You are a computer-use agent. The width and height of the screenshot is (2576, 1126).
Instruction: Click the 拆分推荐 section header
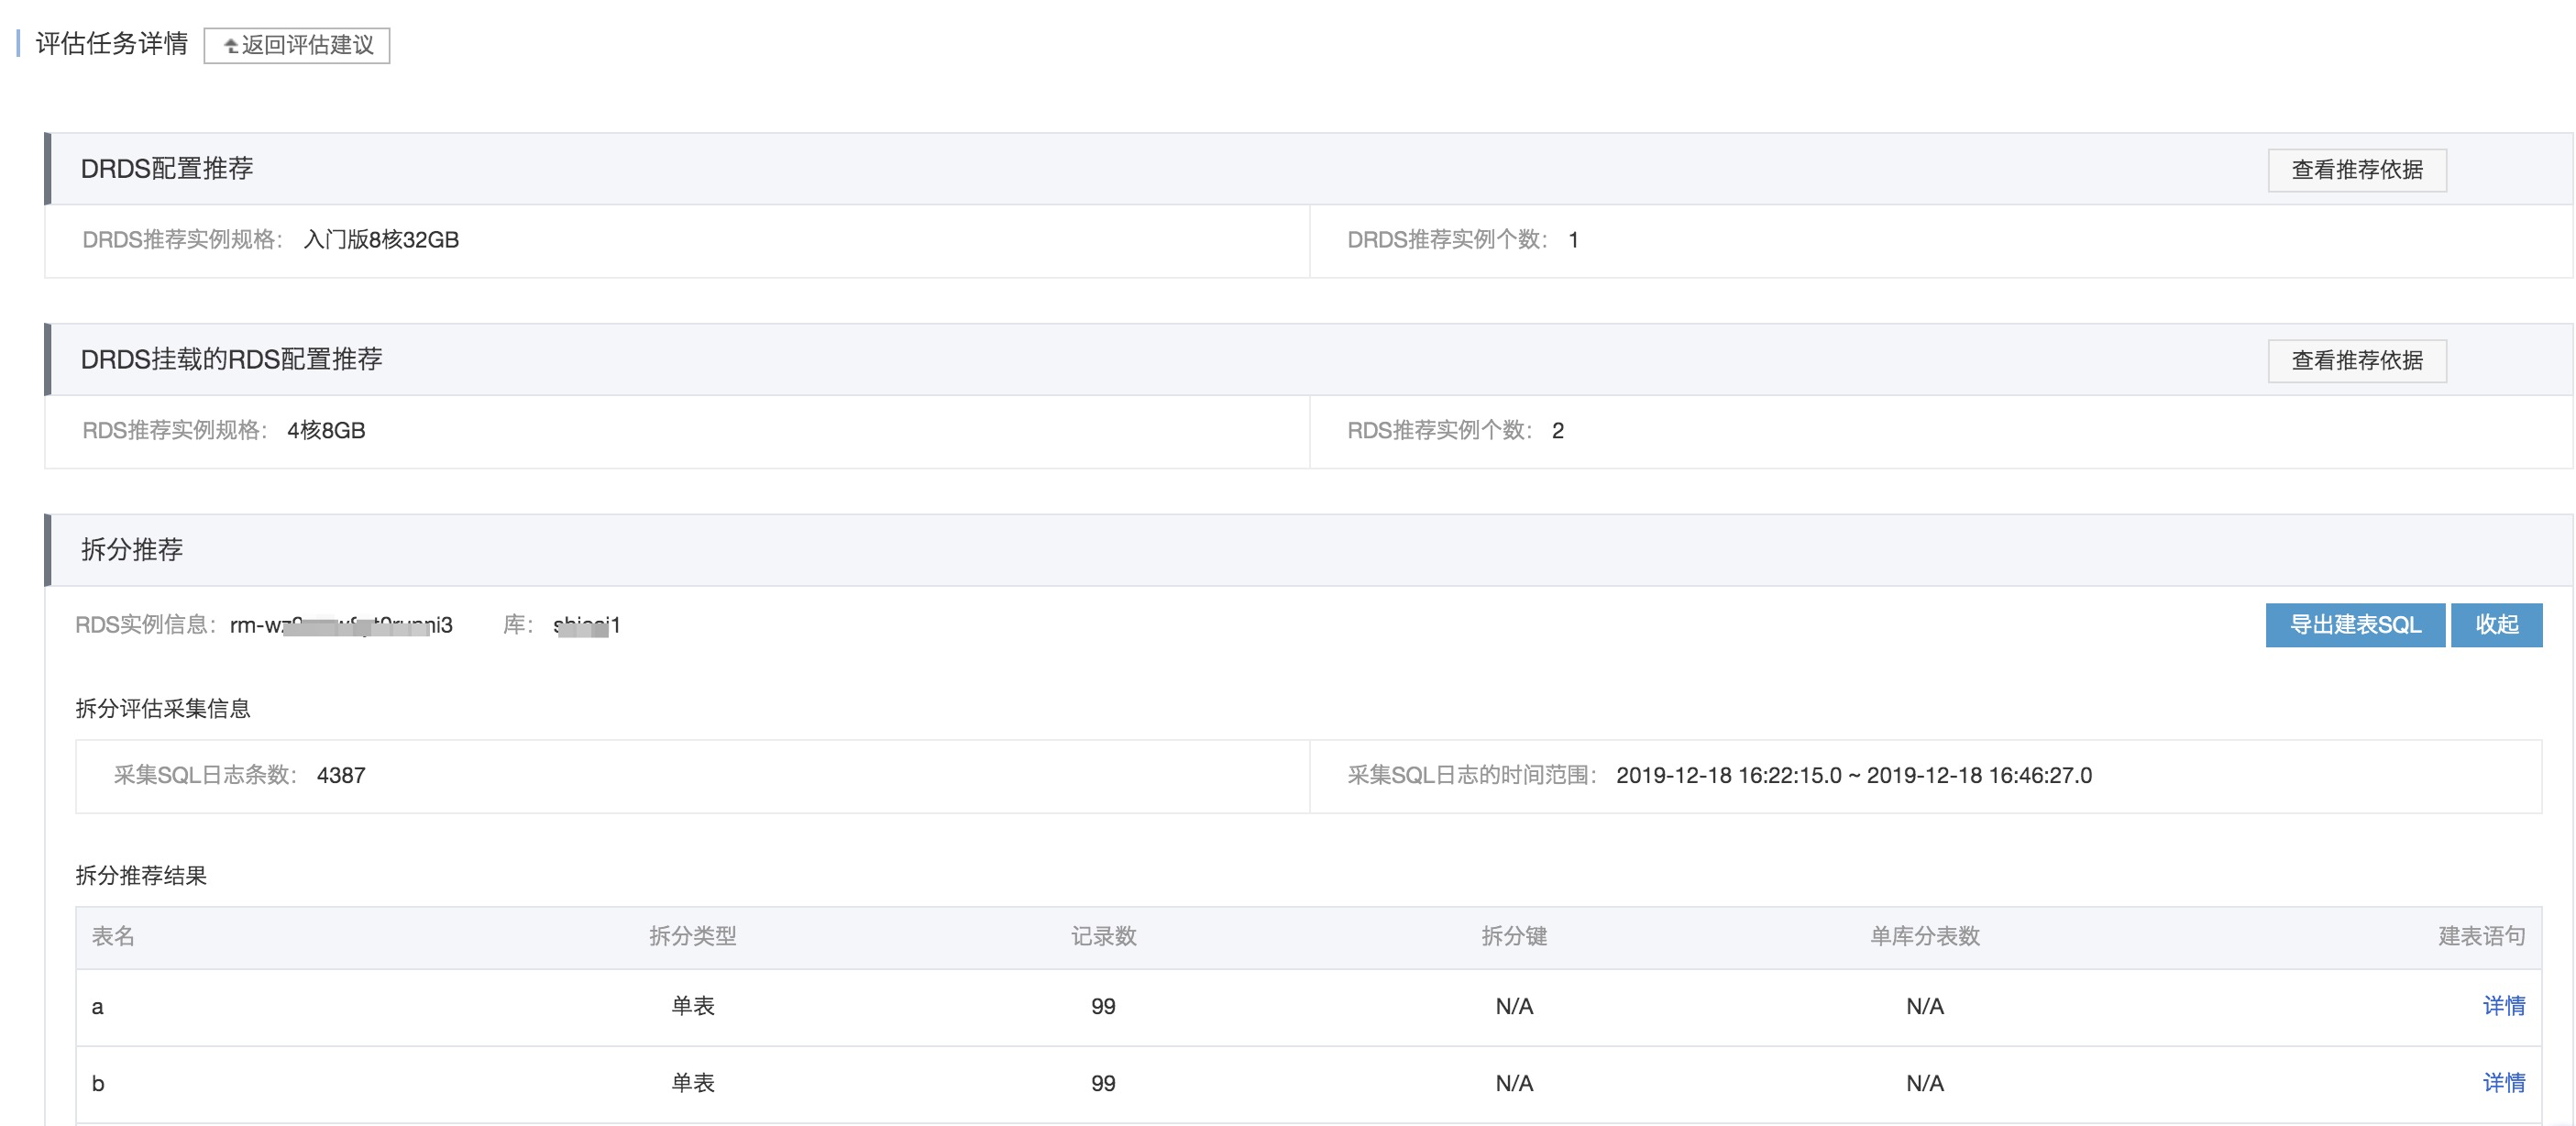pos(131,550)
